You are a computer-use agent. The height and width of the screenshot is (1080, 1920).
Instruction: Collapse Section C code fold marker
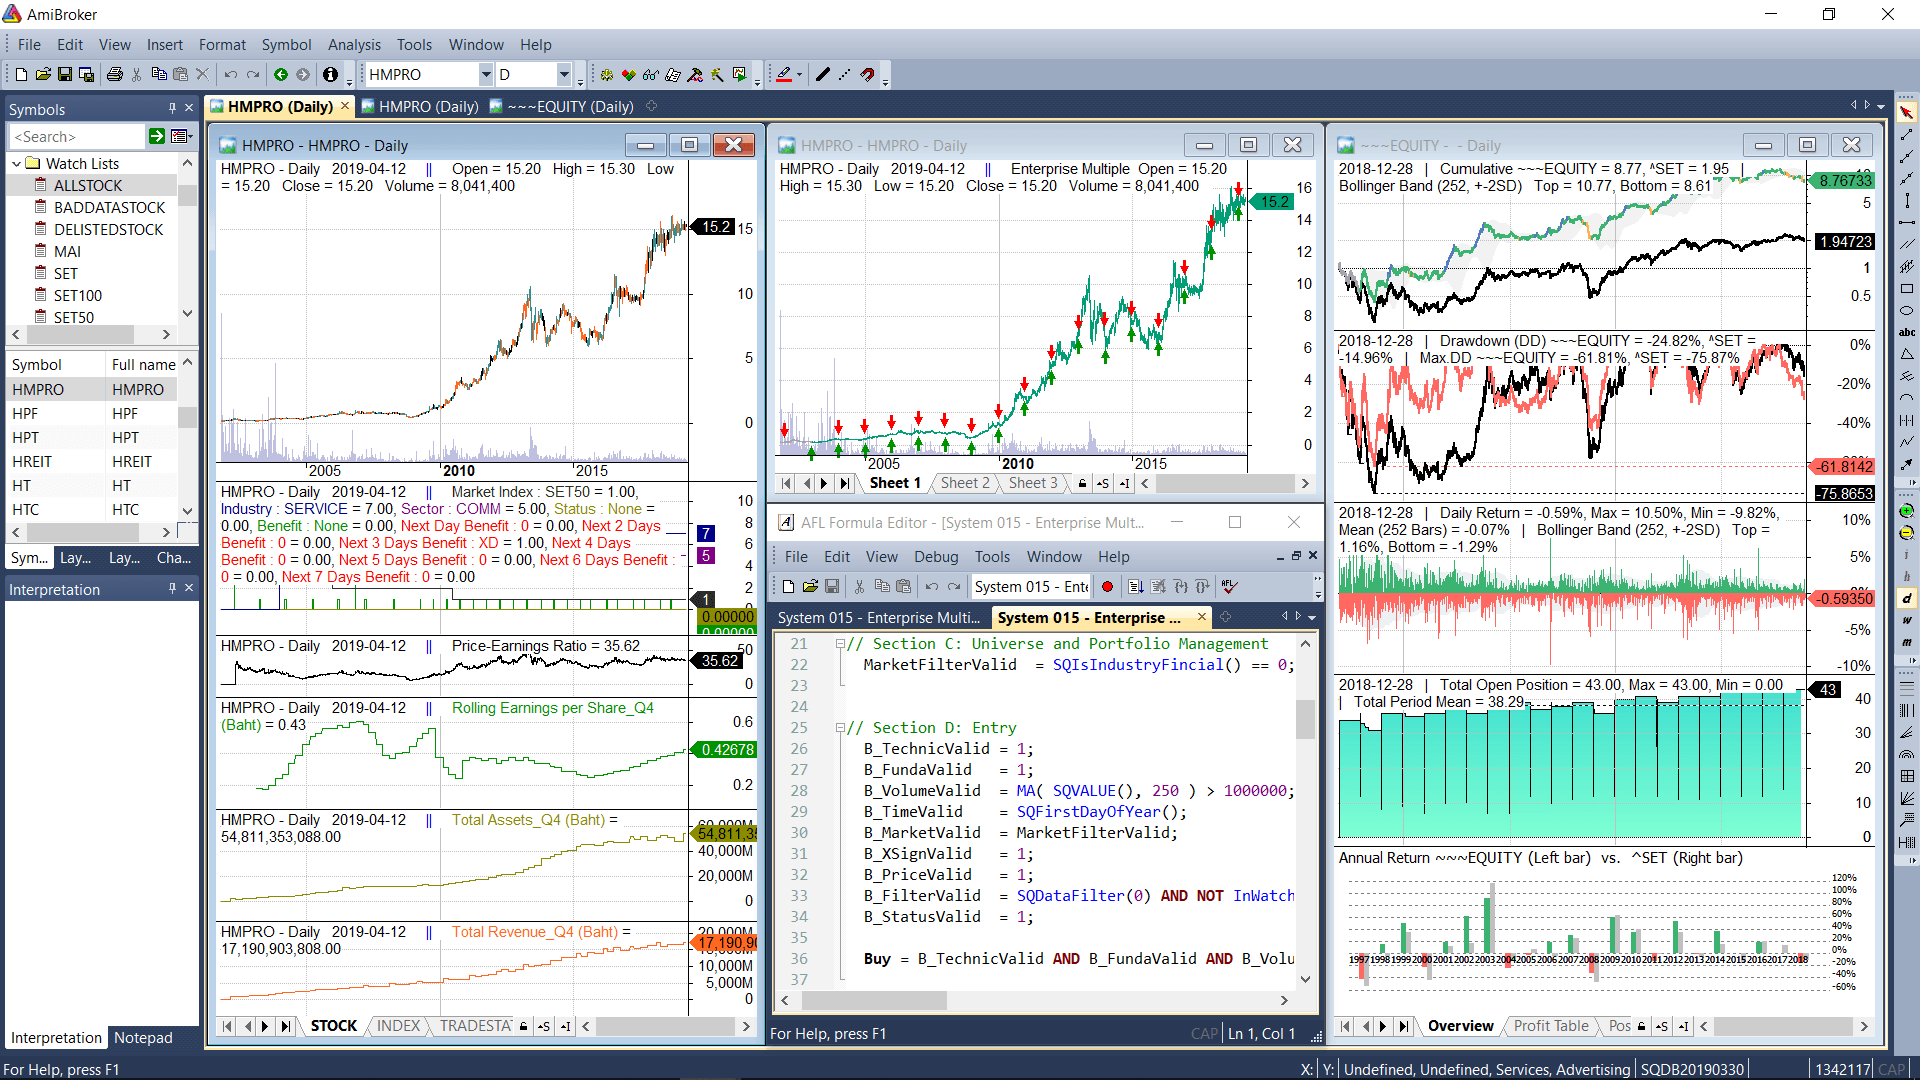(x=840, y=644)
